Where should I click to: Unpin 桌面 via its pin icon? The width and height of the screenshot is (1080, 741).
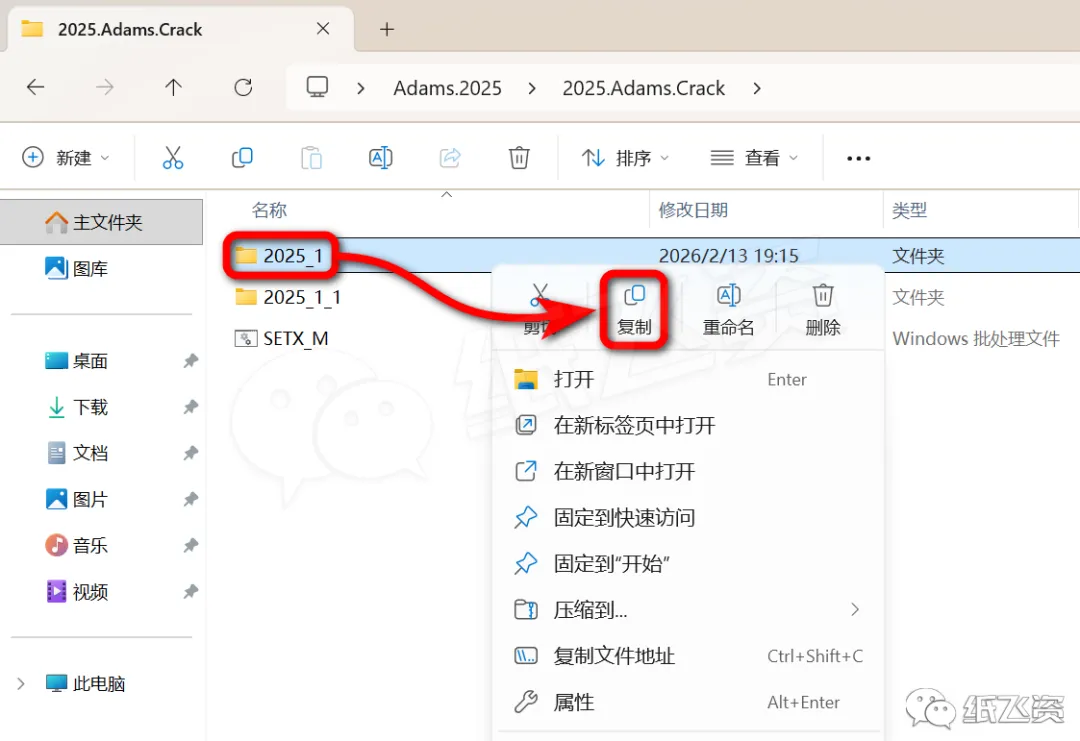pyautogui.click(x=191, y=360)
